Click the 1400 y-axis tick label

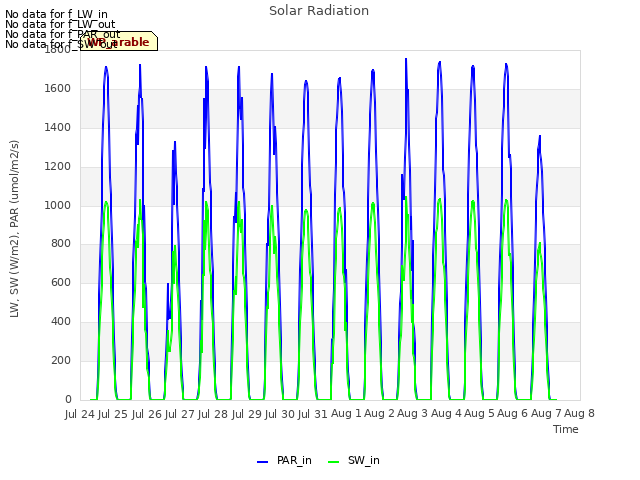(58, 128)
